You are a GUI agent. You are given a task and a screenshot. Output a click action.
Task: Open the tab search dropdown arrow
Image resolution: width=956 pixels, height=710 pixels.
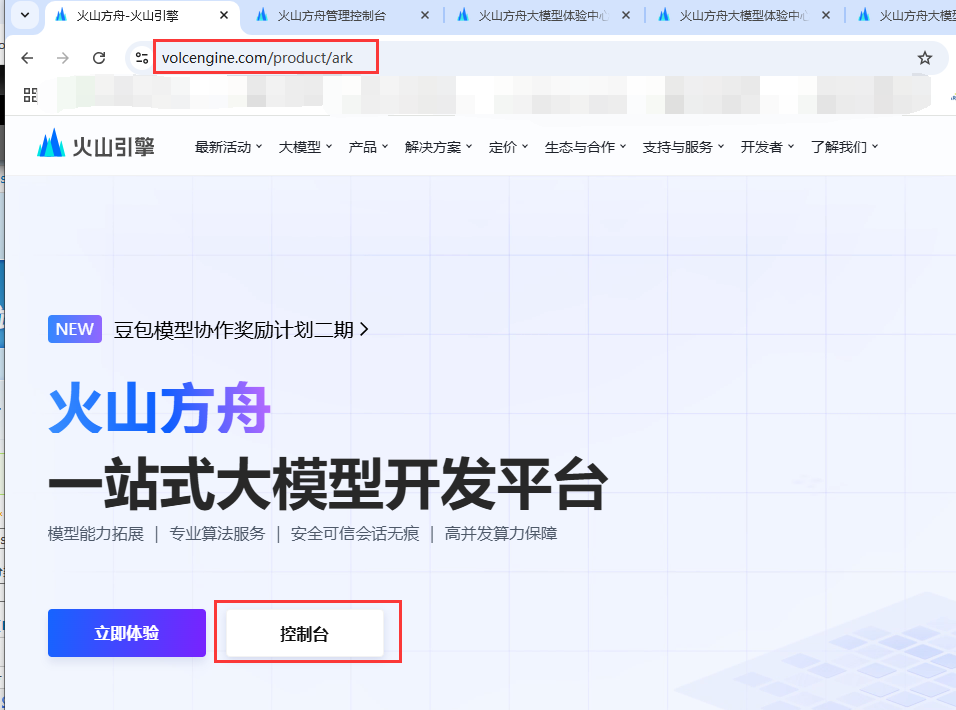(25, 15)
